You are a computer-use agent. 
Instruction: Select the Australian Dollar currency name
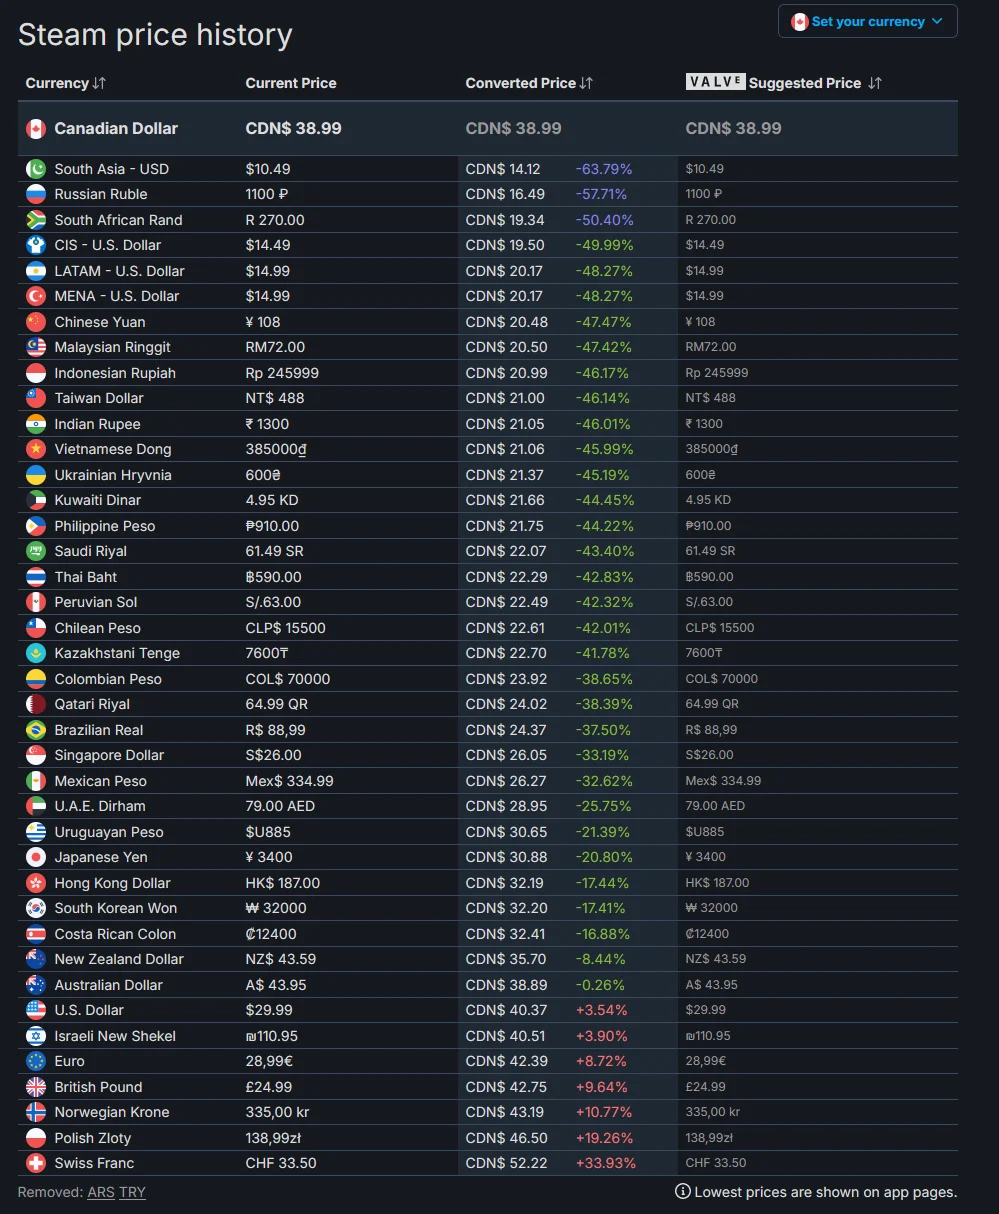click(108, 985)
